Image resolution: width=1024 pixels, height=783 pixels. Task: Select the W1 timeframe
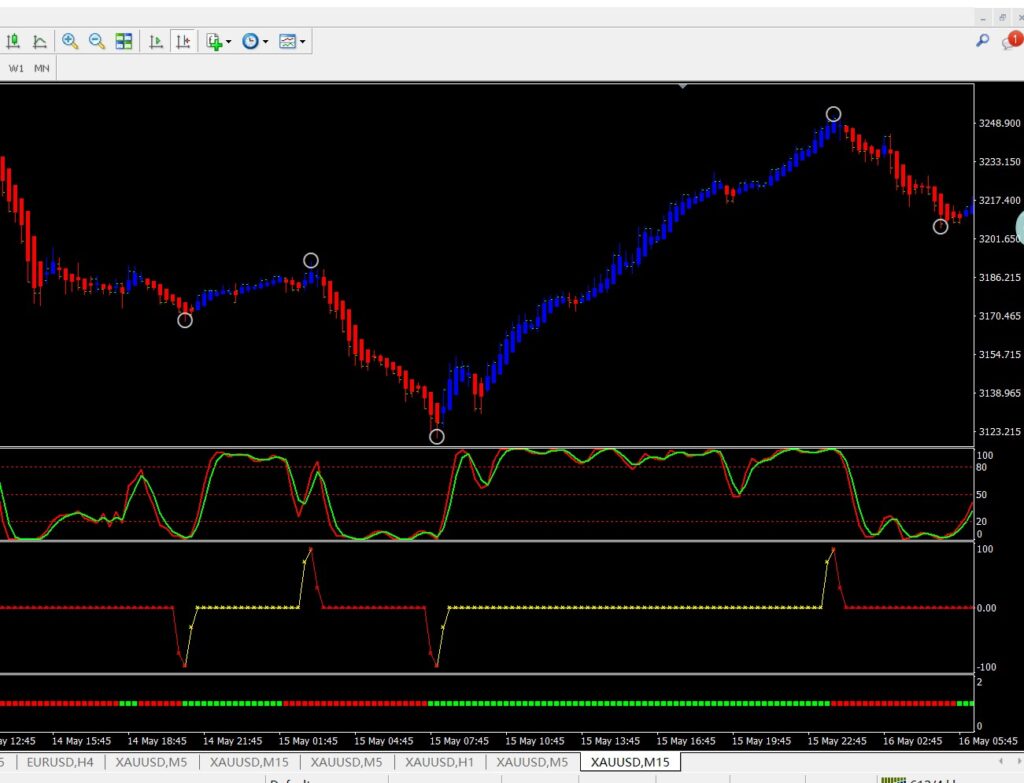point(16,69)
